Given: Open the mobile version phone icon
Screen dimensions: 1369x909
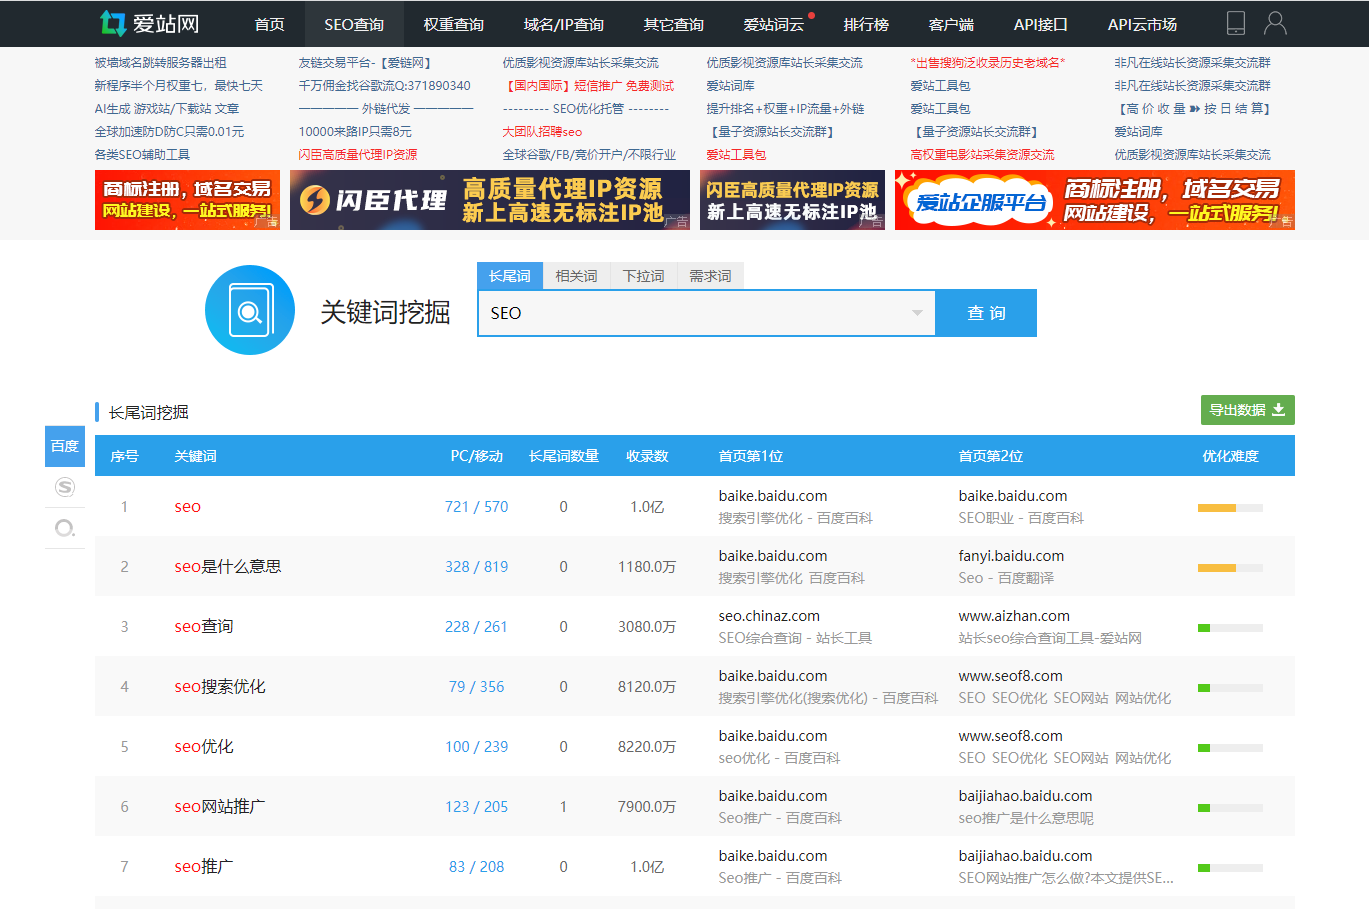Looking at the screenshot, I should (x=1236, y=23).
